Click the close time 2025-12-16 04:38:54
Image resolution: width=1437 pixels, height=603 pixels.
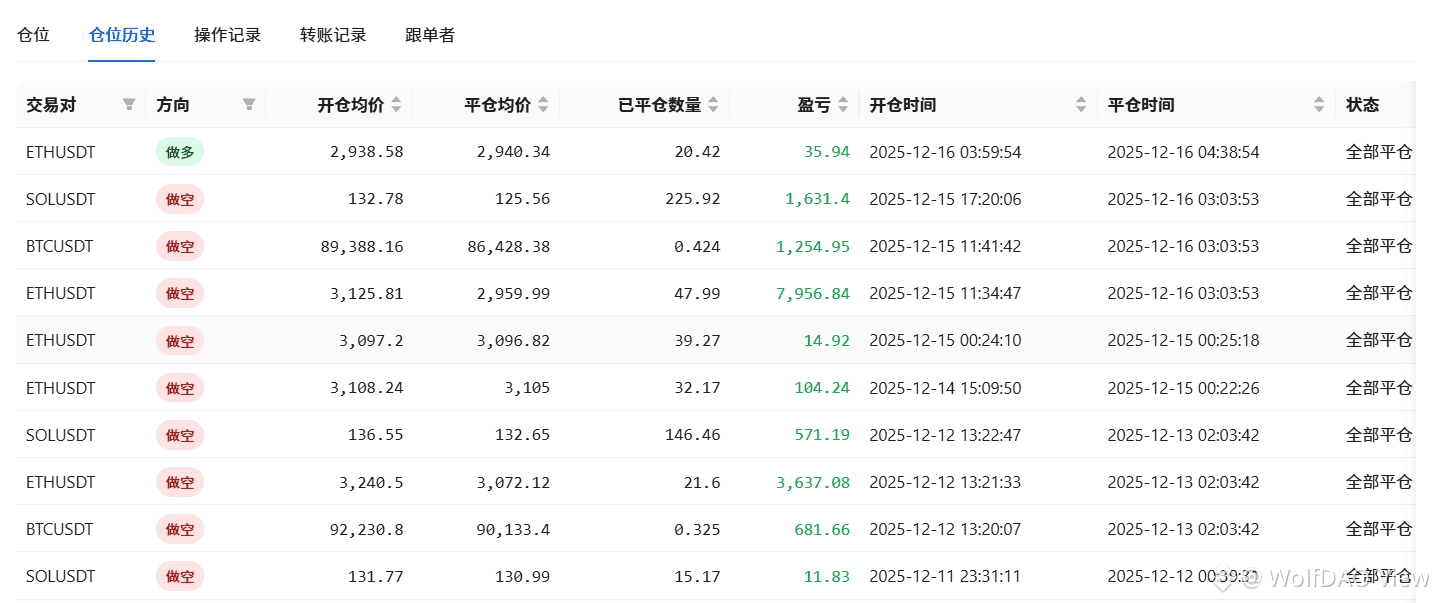(1183, 152)
